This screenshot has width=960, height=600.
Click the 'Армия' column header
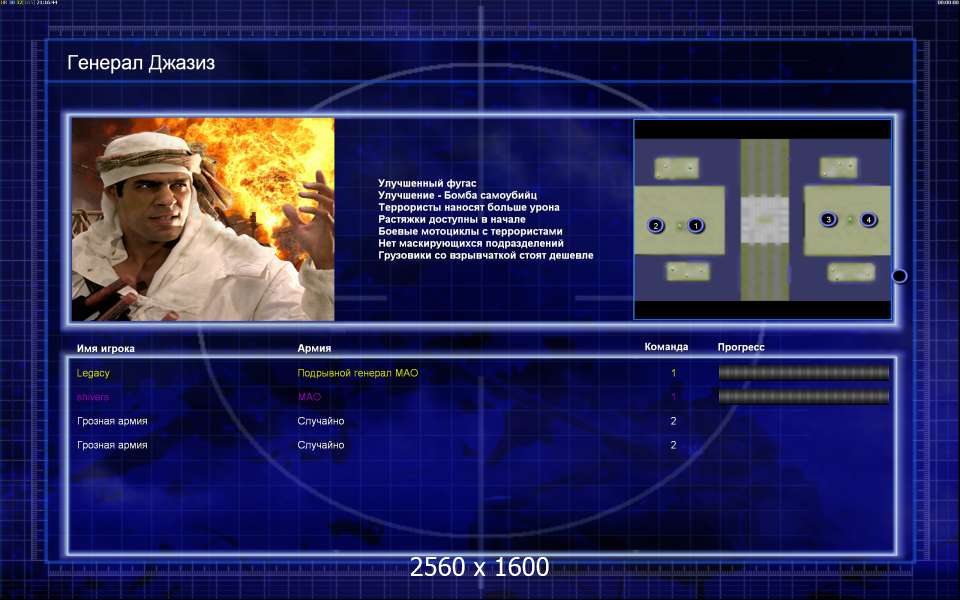(314, 348)
